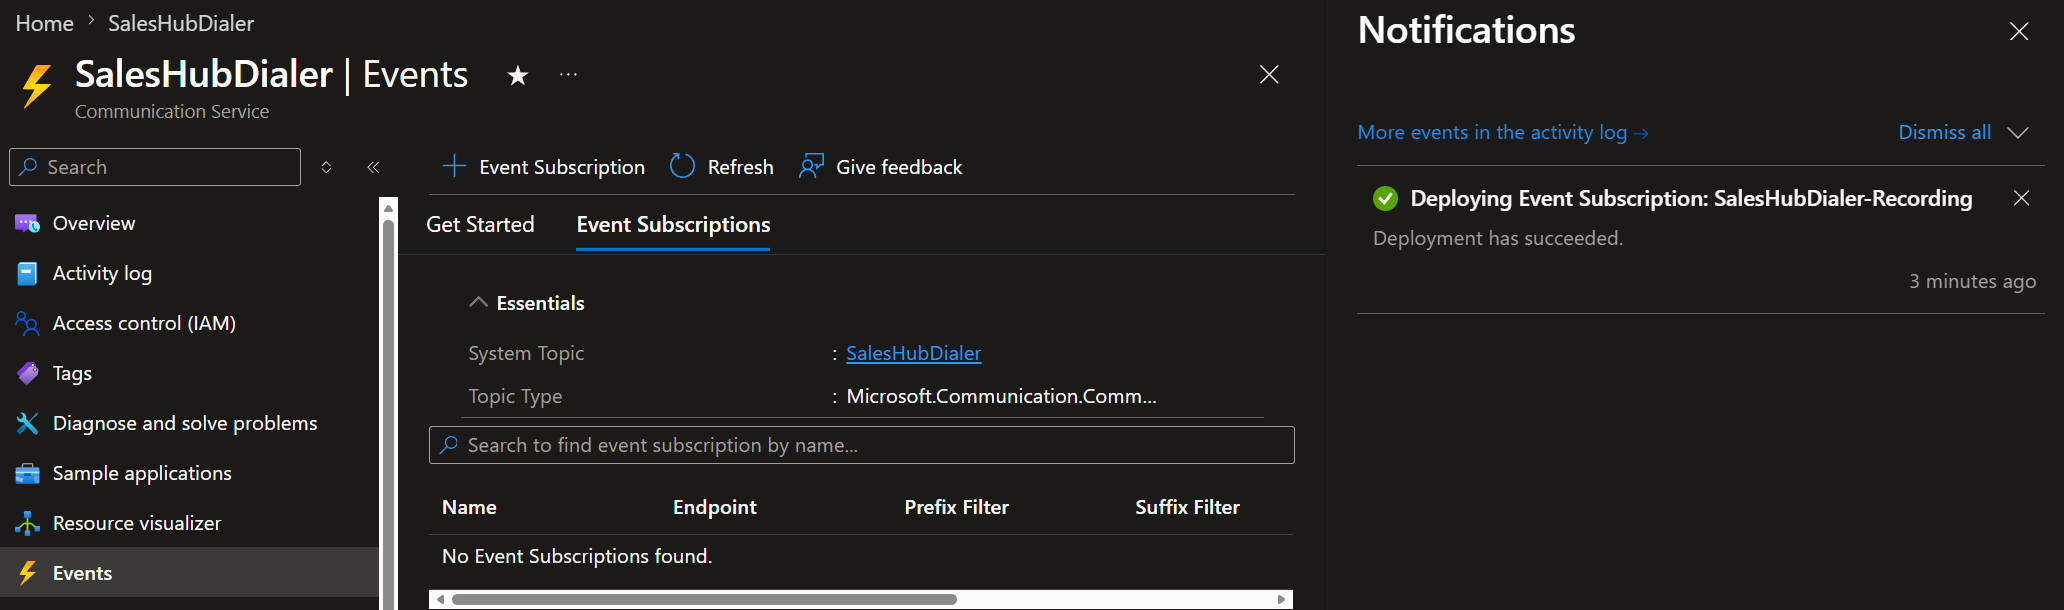Sort by Prefix Filter column header

pos(957,507)
